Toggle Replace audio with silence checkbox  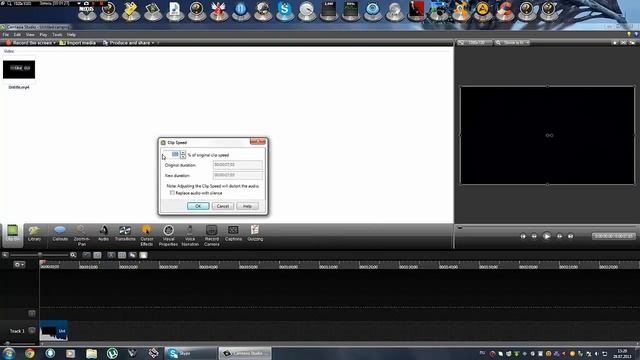click(x=172, y=193)
